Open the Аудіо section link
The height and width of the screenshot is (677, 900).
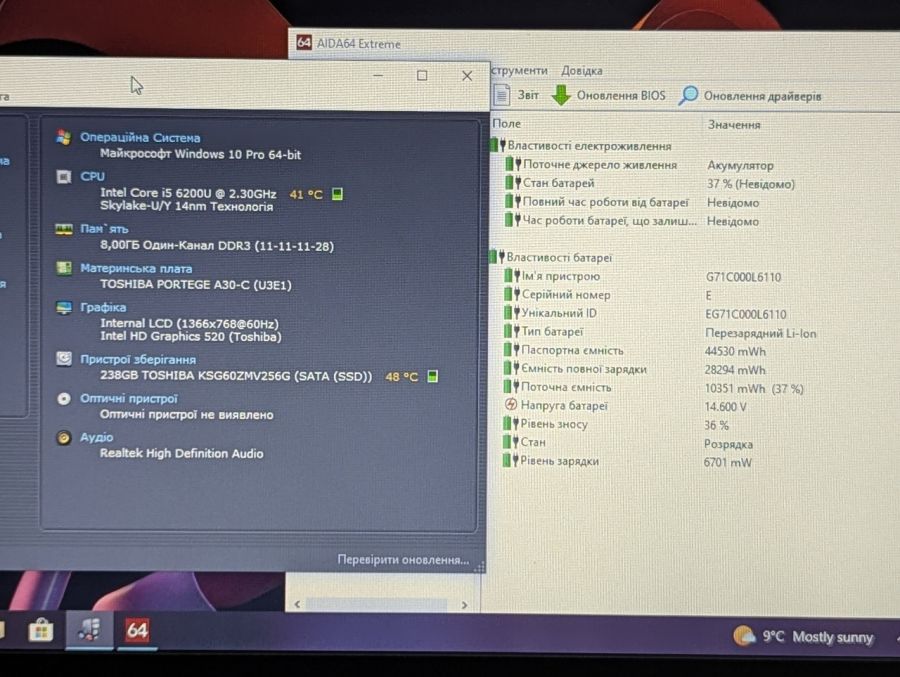tap(96, 438)
